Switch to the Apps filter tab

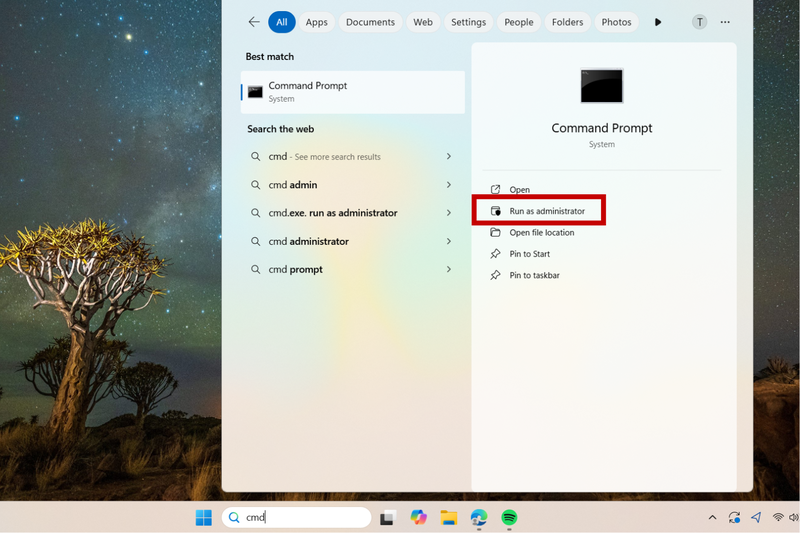[x=316, y=22]
